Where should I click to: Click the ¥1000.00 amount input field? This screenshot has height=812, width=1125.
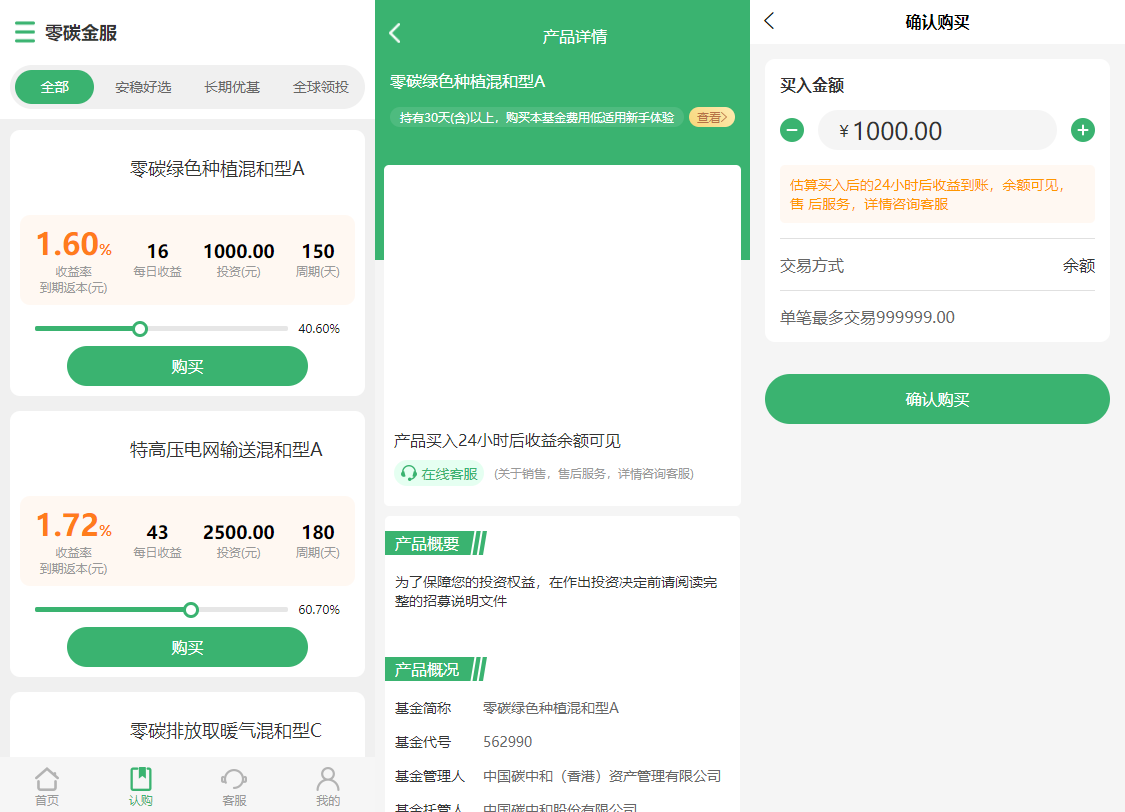937,131
